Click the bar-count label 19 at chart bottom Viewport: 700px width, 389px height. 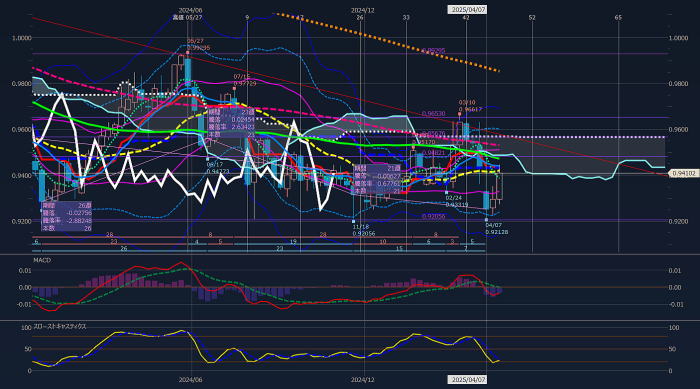point(293,242)
